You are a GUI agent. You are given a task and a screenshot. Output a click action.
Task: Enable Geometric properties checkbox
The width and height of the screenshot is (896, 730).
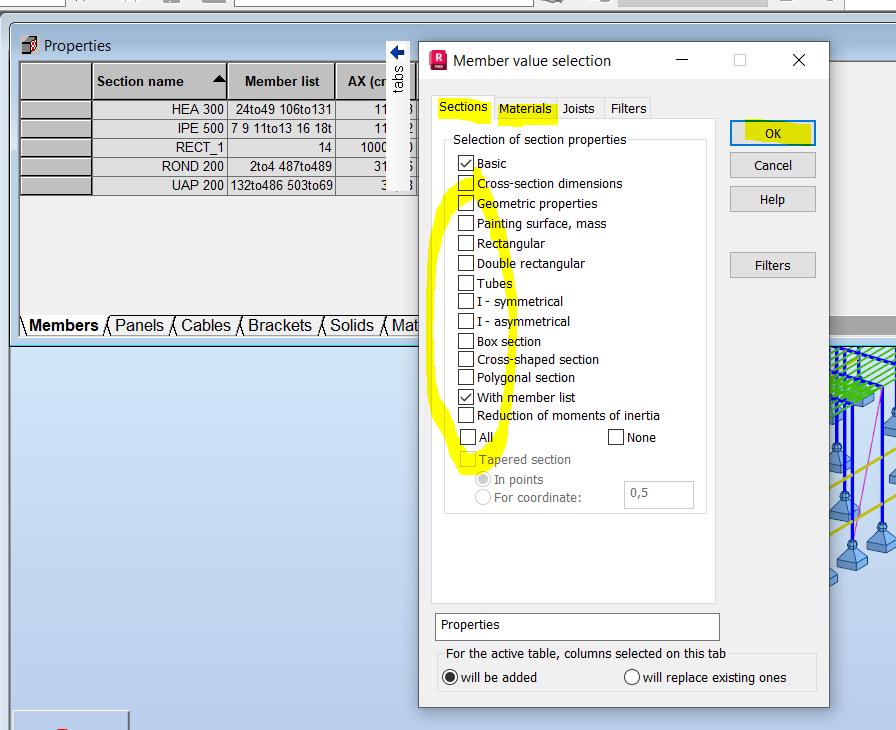pos(466,203)
